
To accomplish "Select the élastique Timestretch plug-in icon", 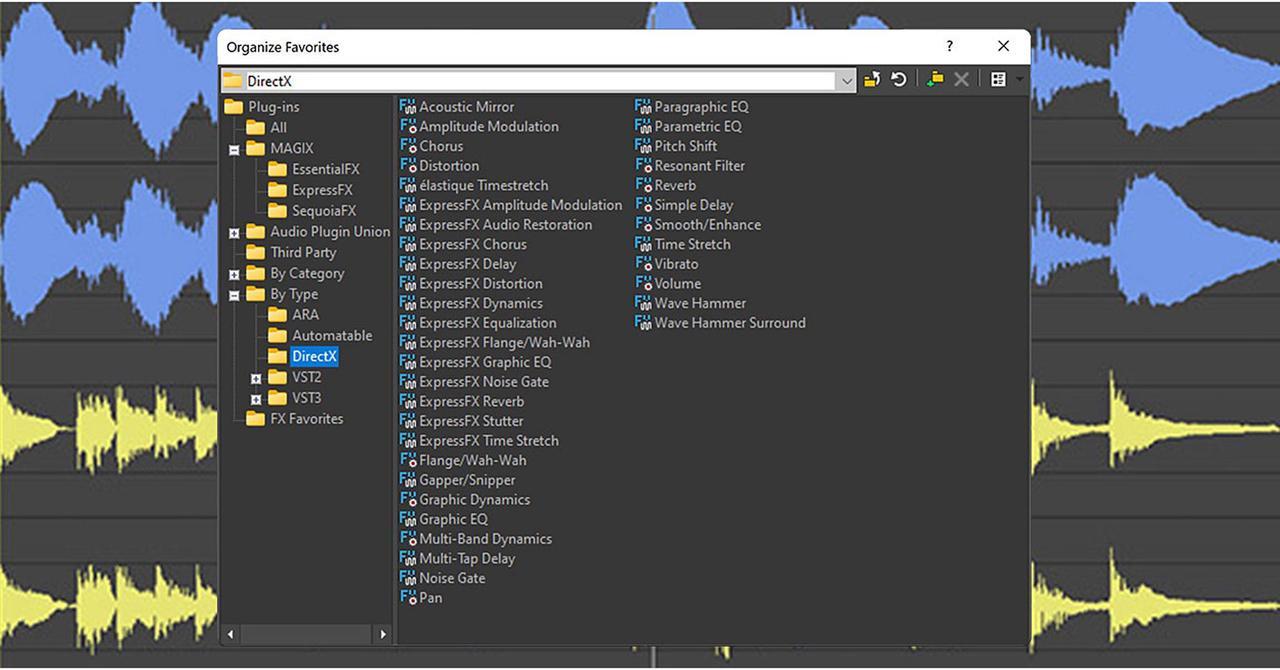I will (x=408, y=185).
